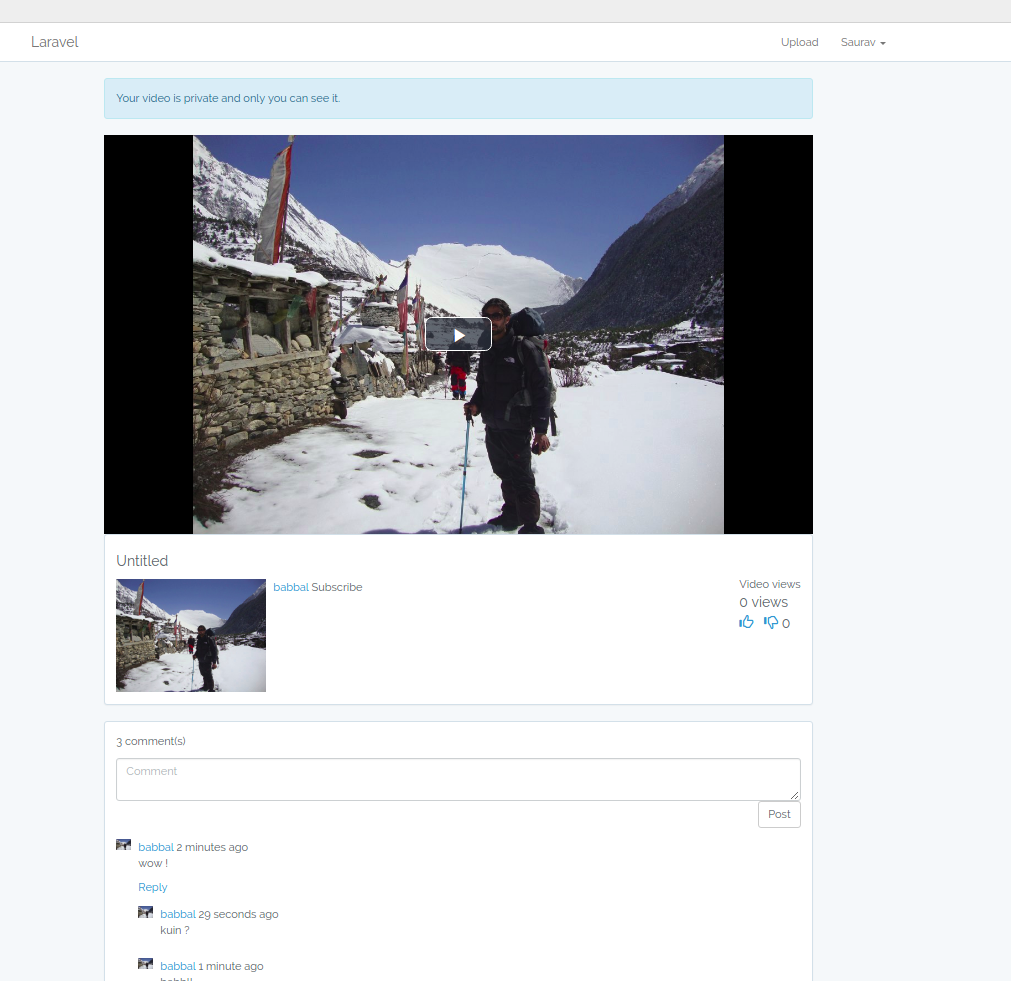The width and height of the screenshot is (1011, 981).
Task: Select the '0 views' count text
Action: pyautogui.click(x=763, y=602)
